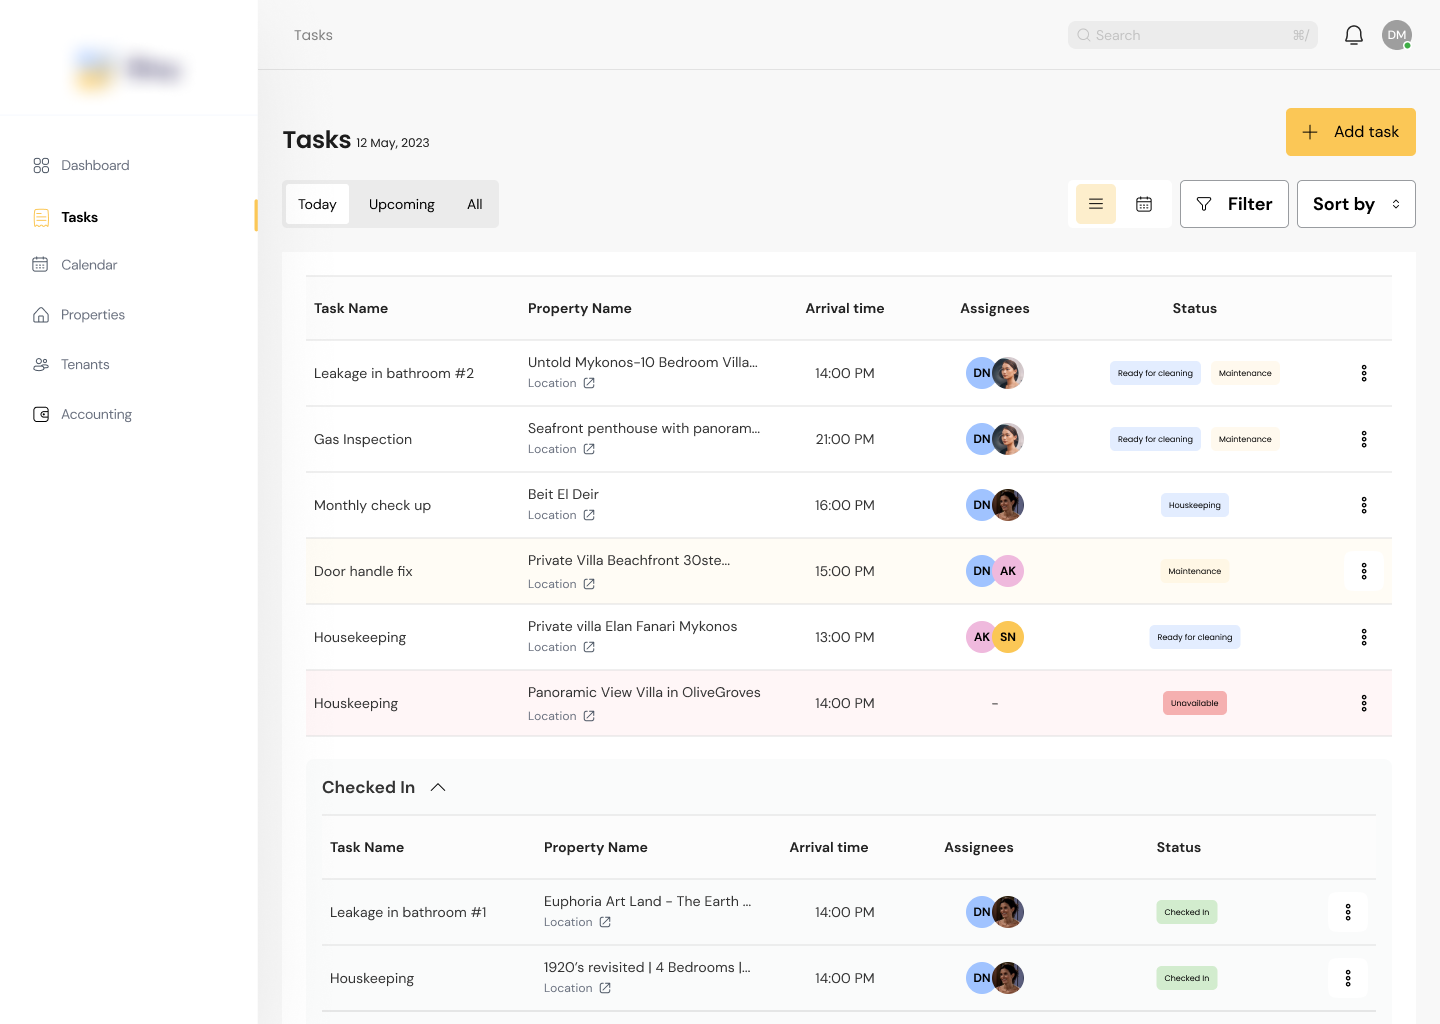Open Accounting in sidebar menu
The width and height of the screenshot is (1440, 1024).
point(96,414)
